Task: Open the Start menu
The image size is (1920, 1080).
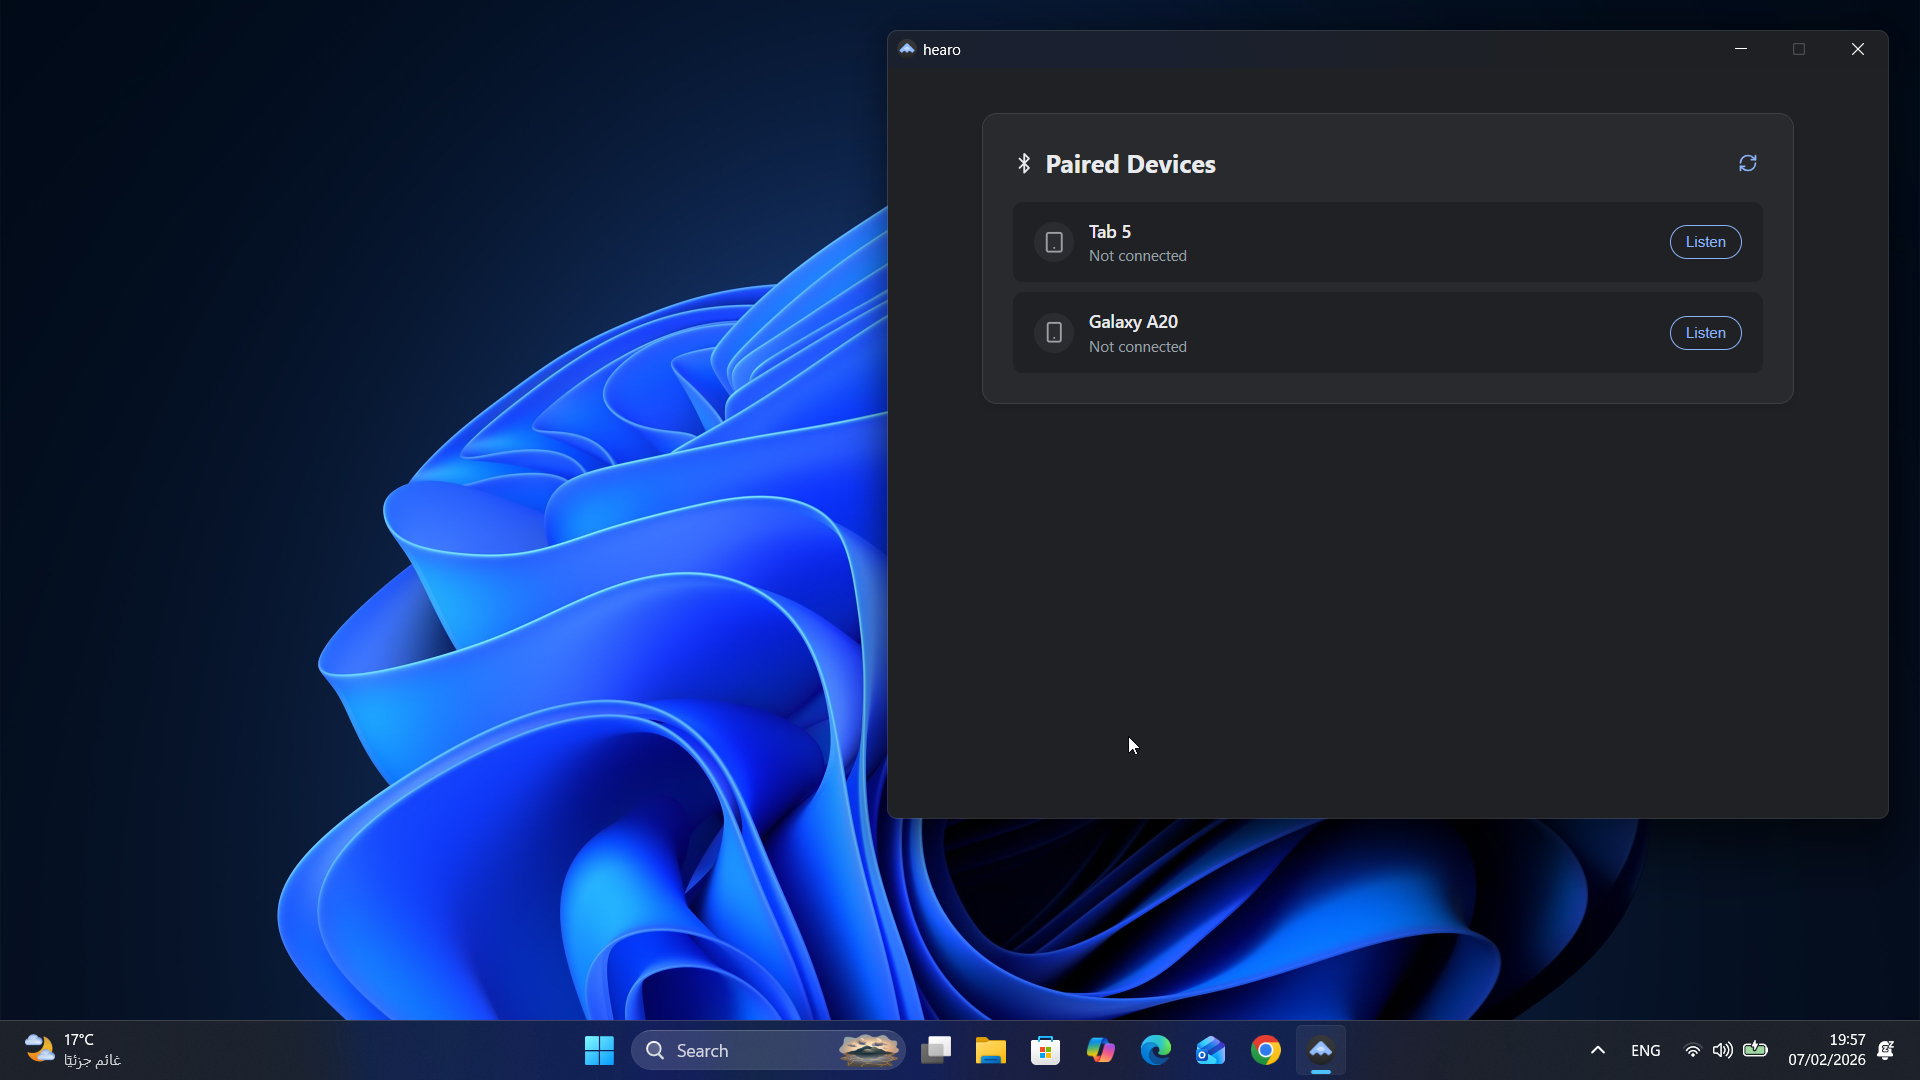Action: (598, 1050)
